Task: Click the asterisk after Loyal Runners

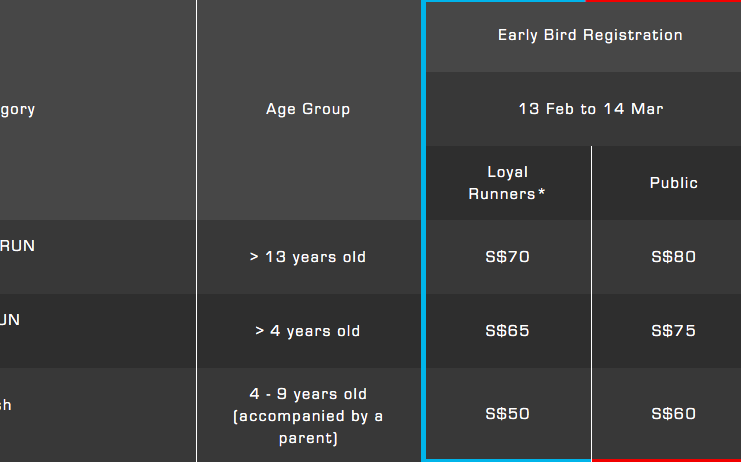Action: coord(542,192)
